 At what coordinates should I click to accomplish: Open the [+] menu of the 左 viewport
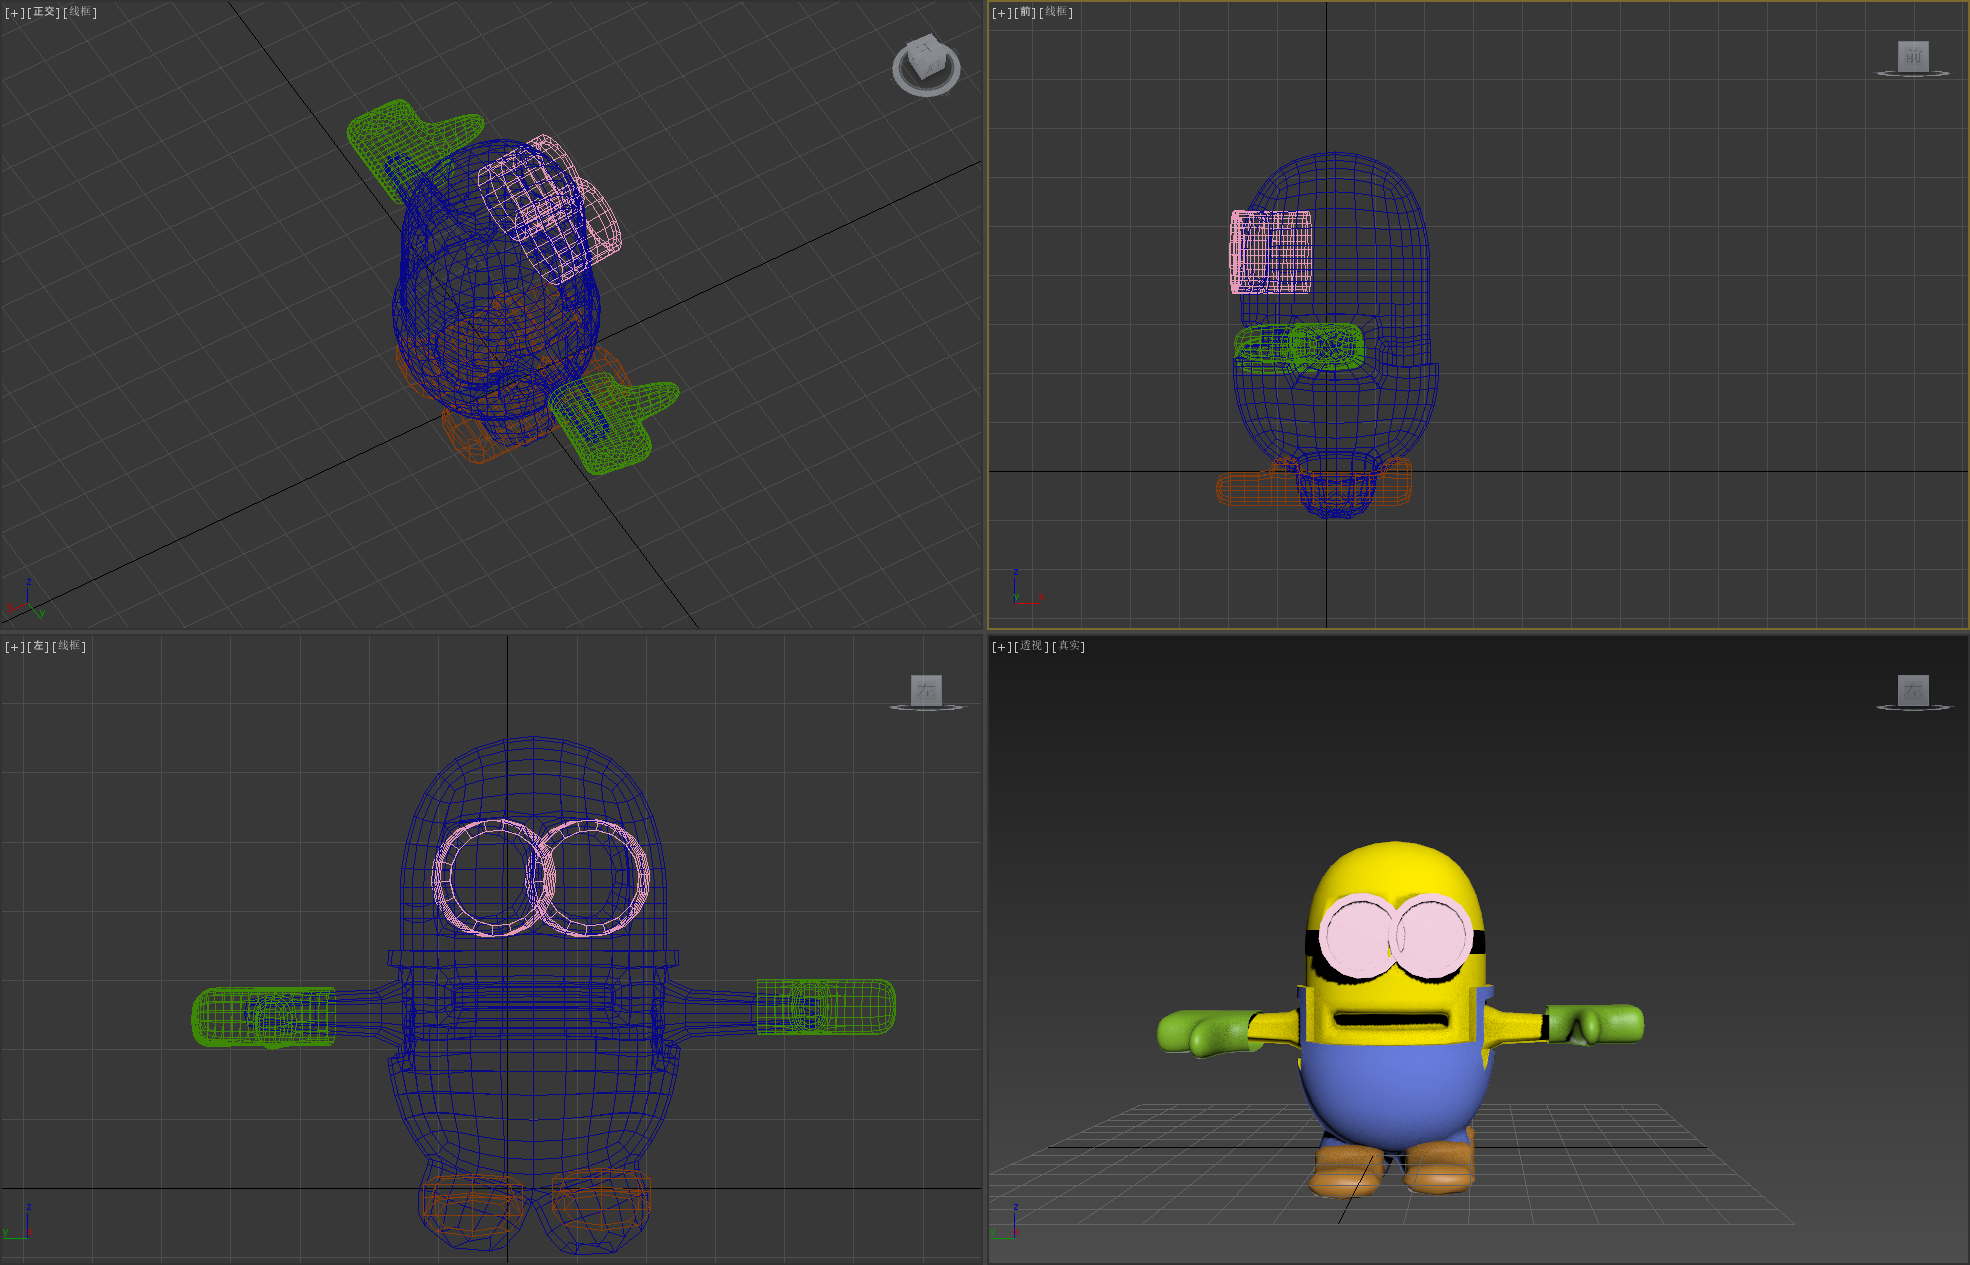point(14,647)
